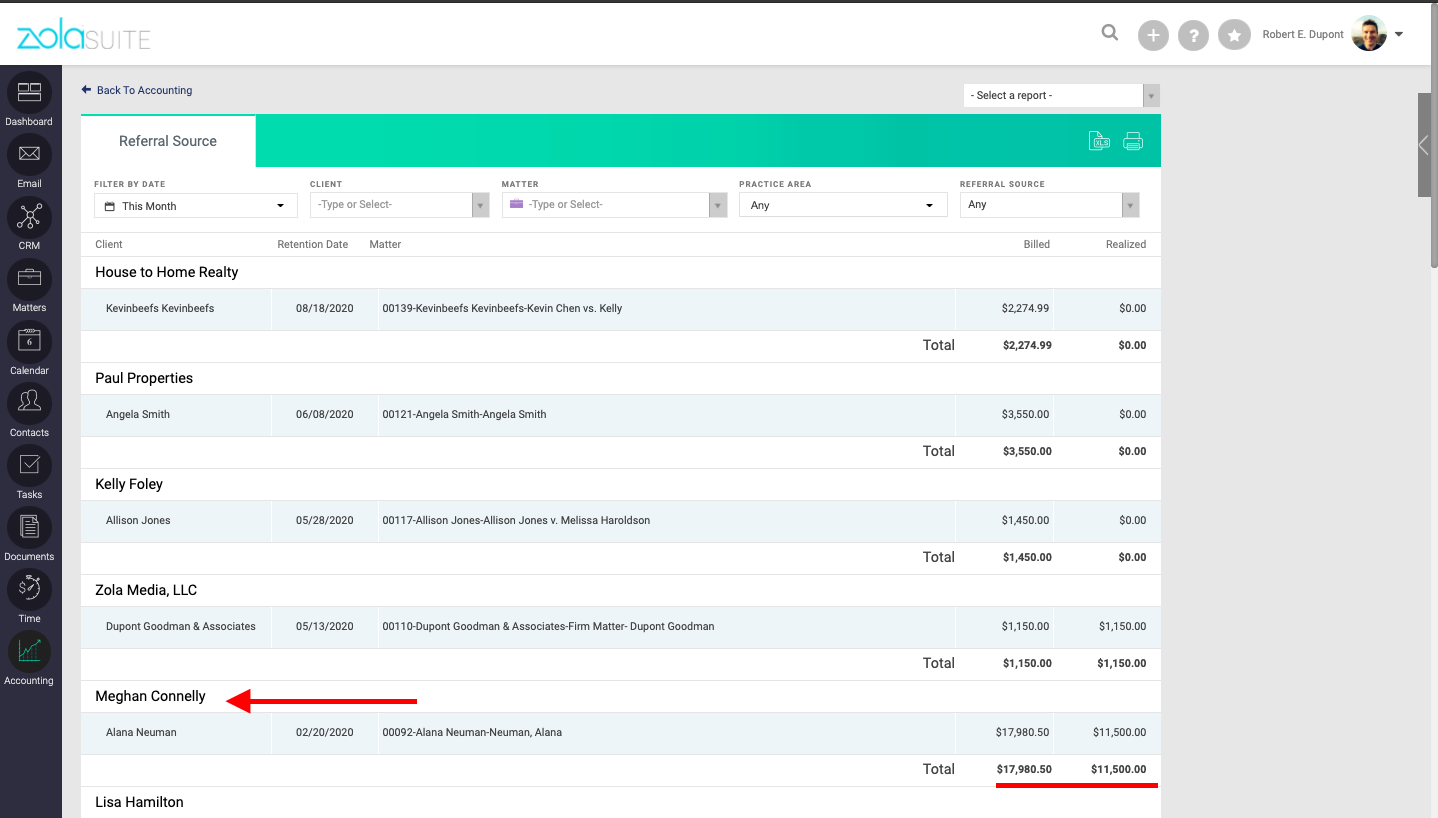Open the Client filter dropdown
Viewport: 1438px width, 818px height.
point(400,205)
